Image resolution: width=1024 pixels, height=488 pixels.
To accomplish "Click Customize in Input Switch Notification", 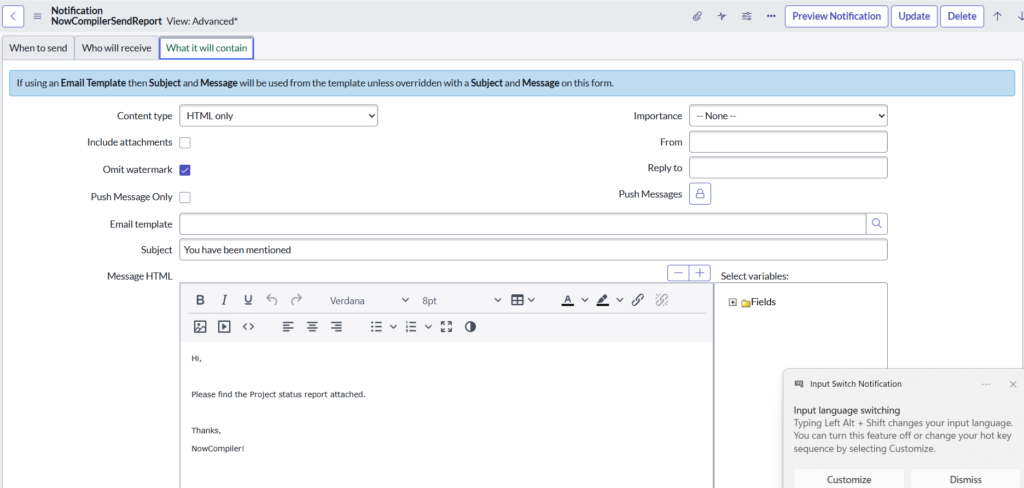I will click(x=849, y=479).
